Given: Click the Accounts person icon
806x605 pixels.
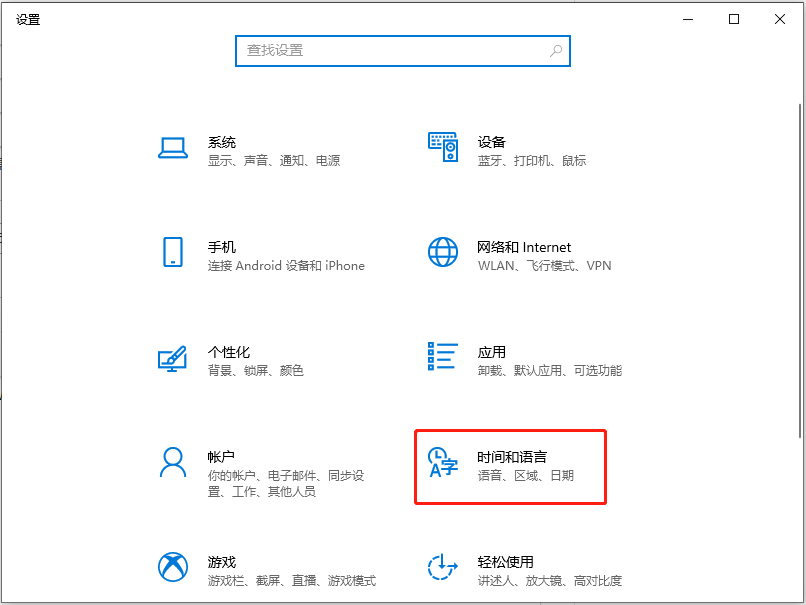Looking at the screenshot, I should point(173,462).
